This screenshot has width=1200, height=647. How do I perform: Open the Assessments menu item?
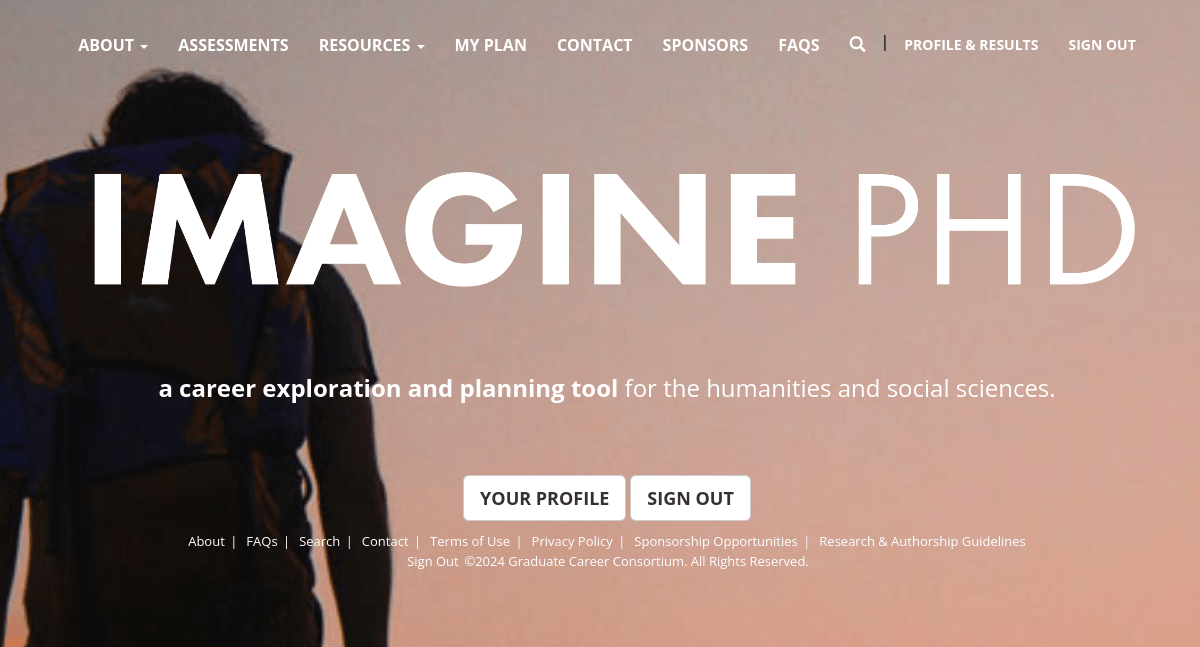233,45
